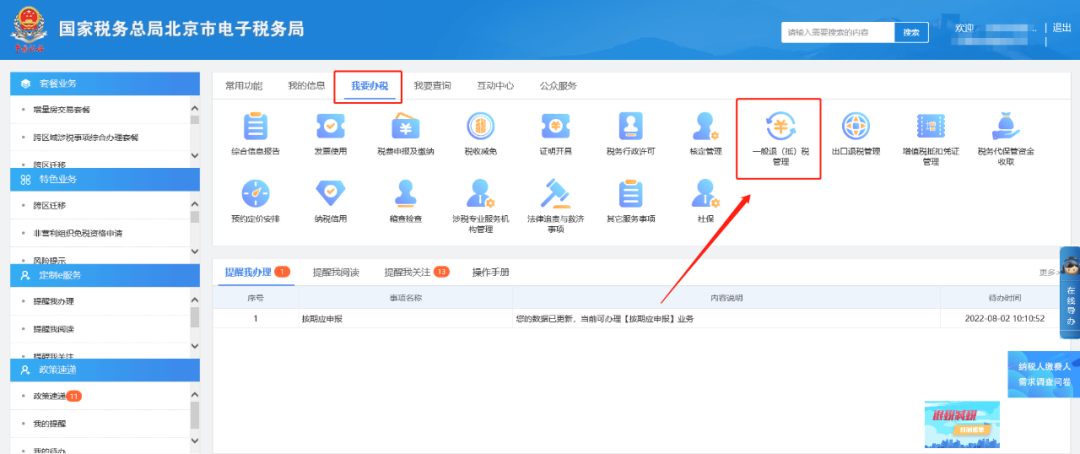1080x454 pixels.
Task: Switch to the 我的信息 tab
Action: (307, 86)
